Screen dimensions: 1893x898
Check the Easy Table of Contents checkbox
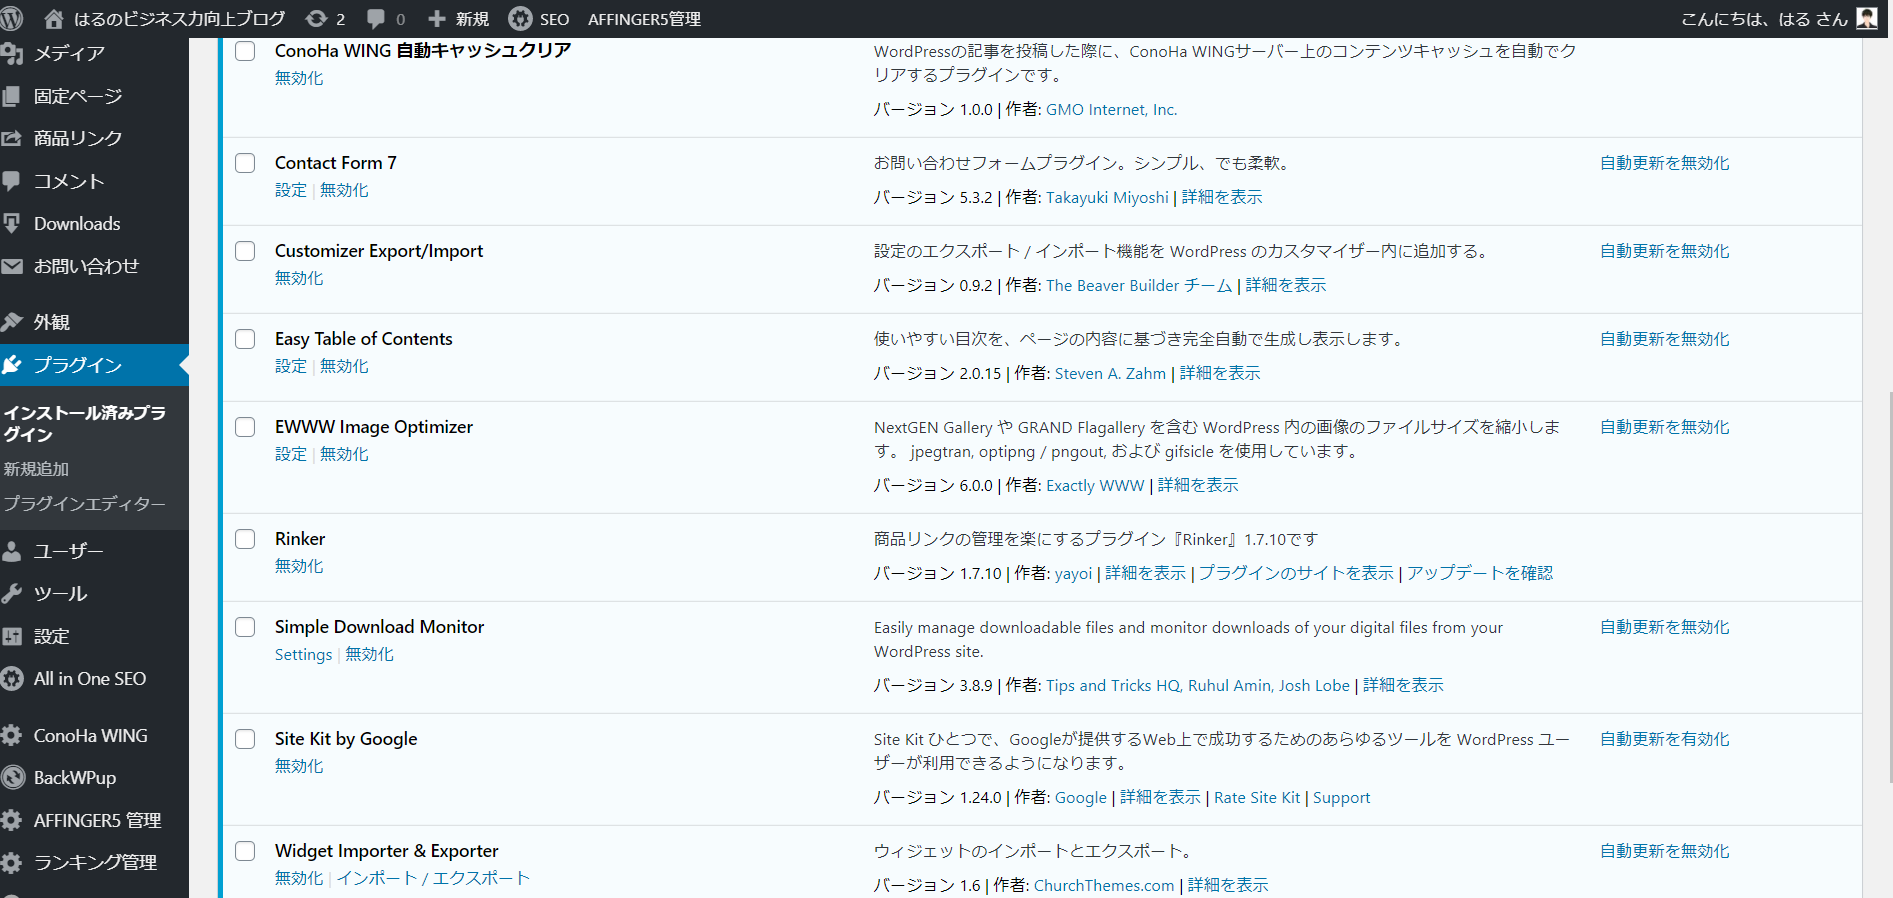[x=245, y=339]
